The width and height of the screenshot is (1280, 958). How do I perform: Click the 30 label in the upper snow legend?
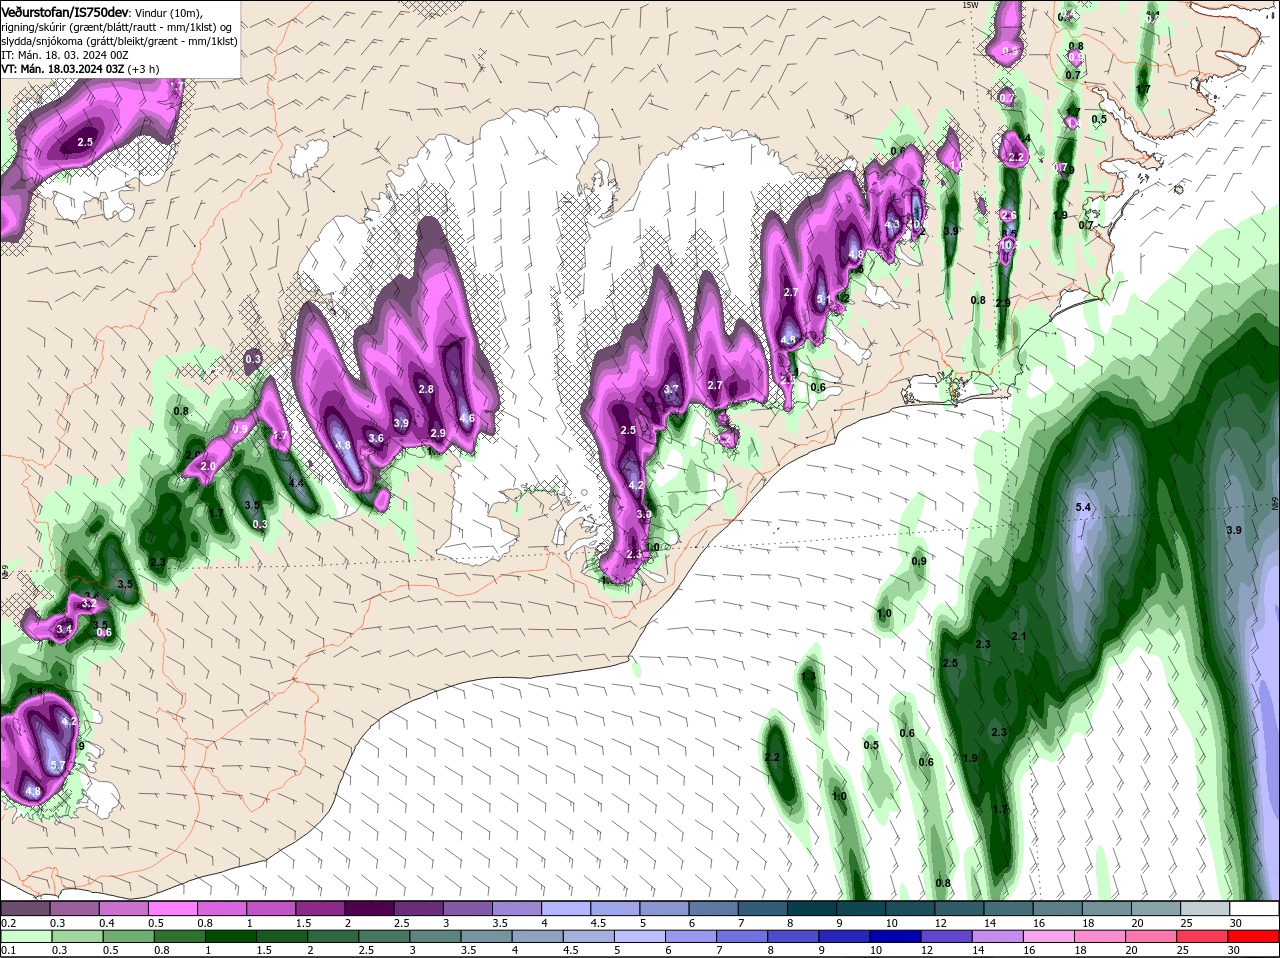click(x=1235, y=923)
